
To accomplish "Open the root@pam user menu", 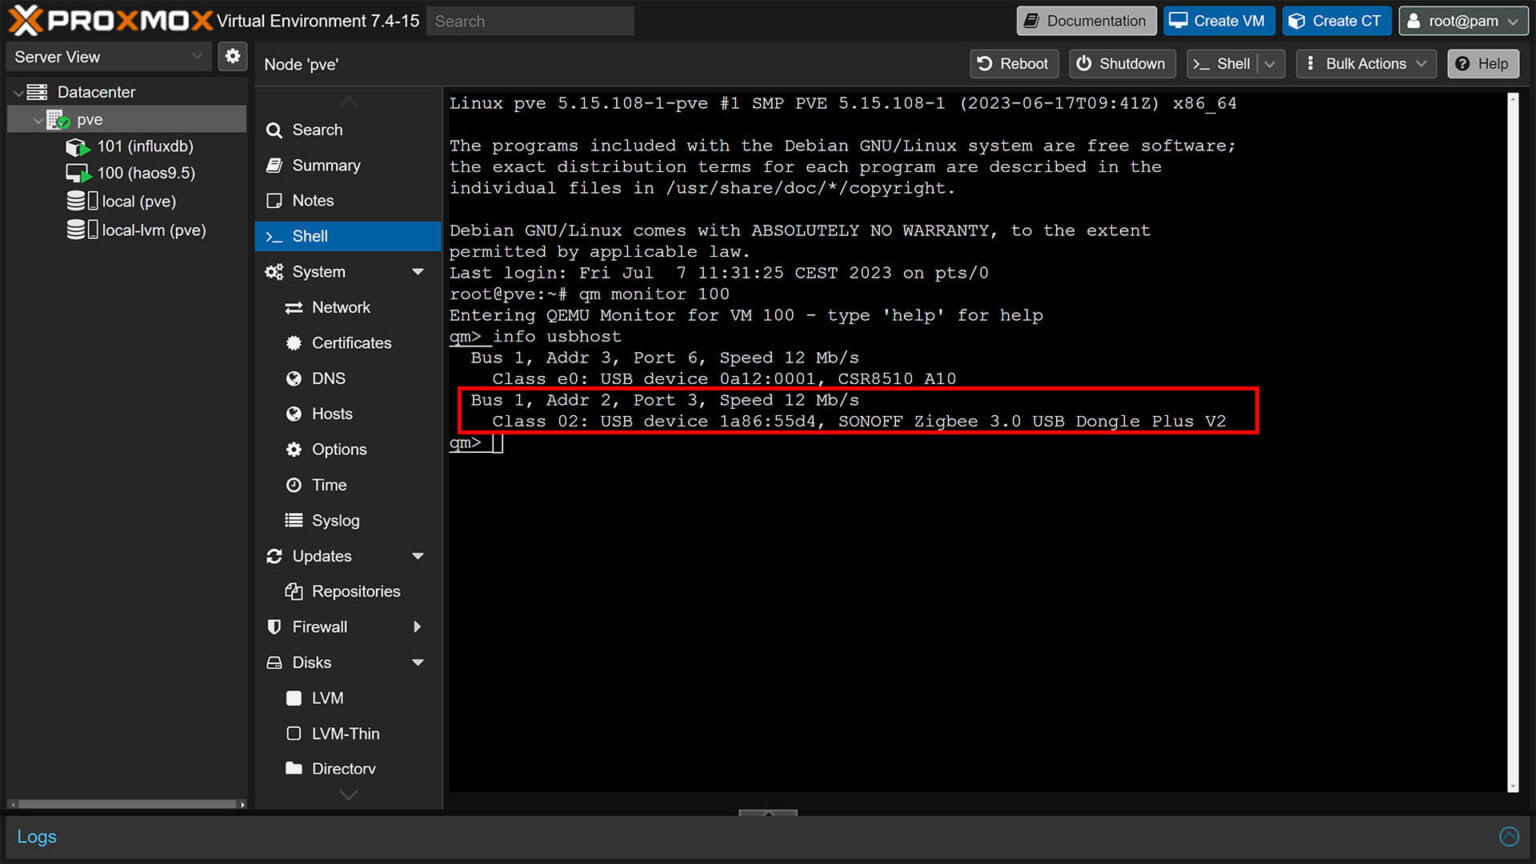I will [x=1462, y=20].
